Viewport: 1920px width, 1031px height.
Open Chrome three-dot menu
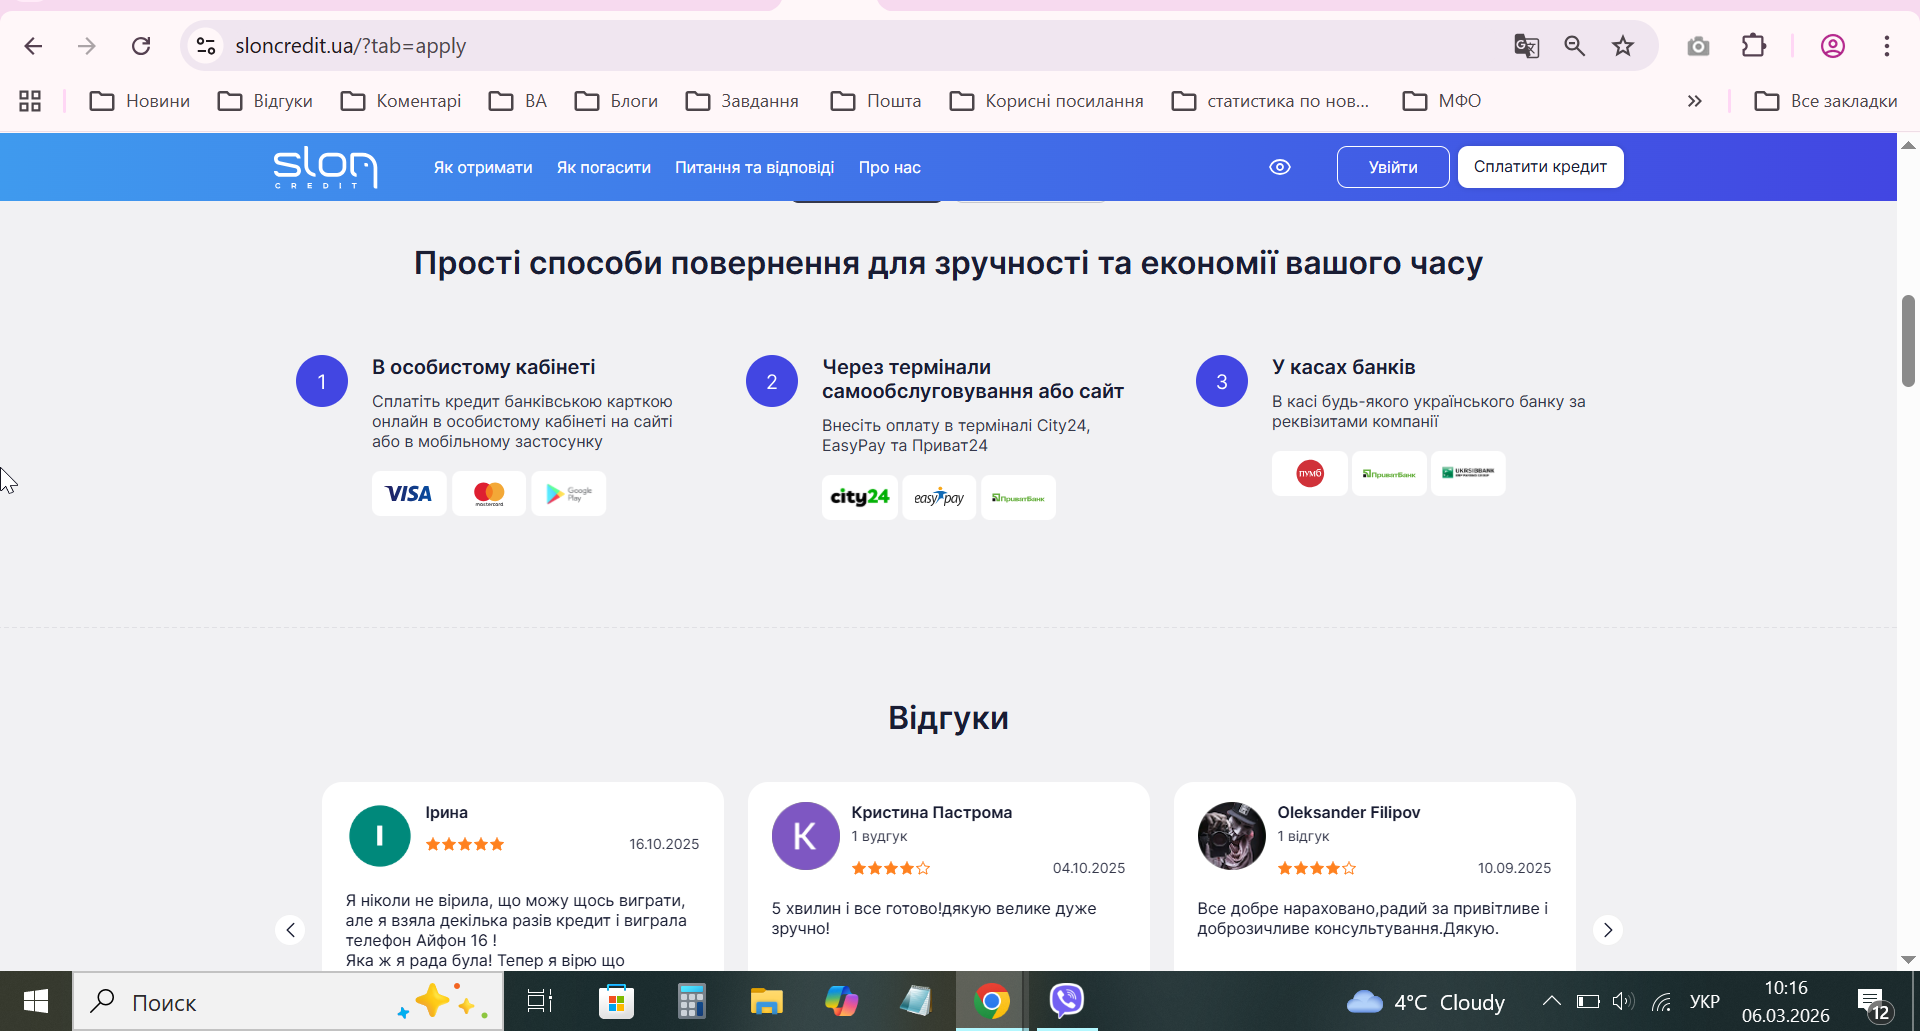pos(1887,46)
